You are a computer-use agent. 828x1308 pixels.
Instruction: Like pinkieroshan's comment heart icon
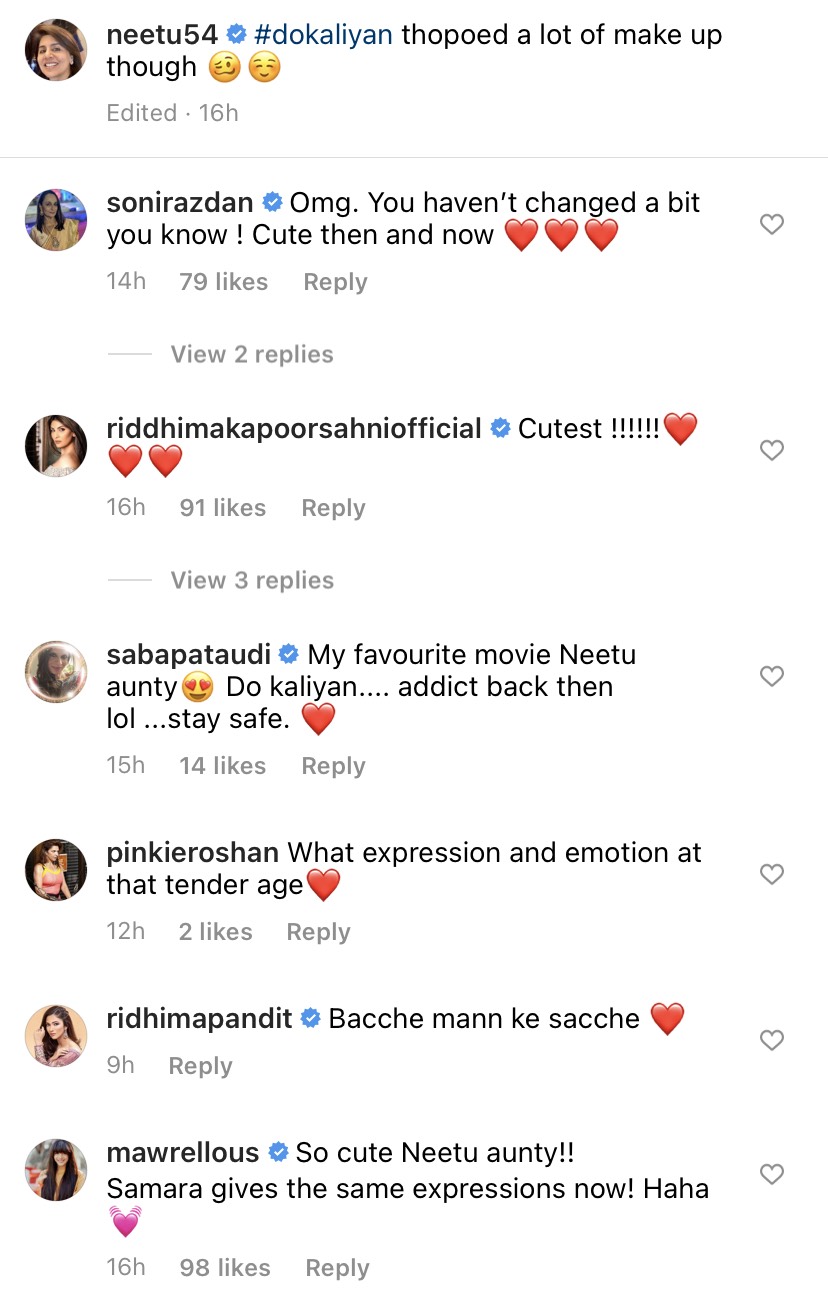click(771, 875)
